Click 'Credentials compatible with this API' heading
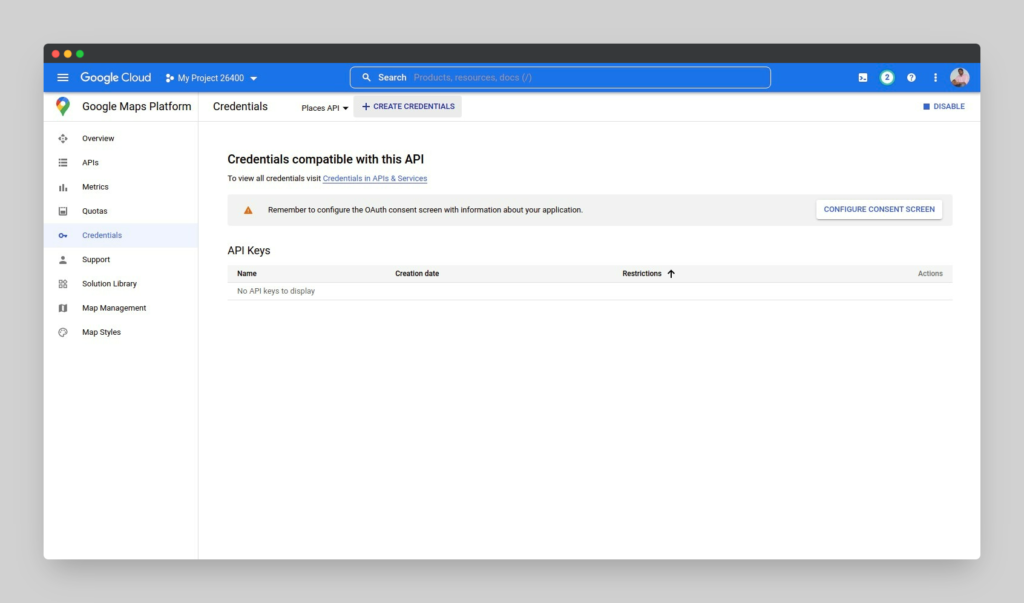This screenshot has width=1024, height=603. tap(325, 159)
